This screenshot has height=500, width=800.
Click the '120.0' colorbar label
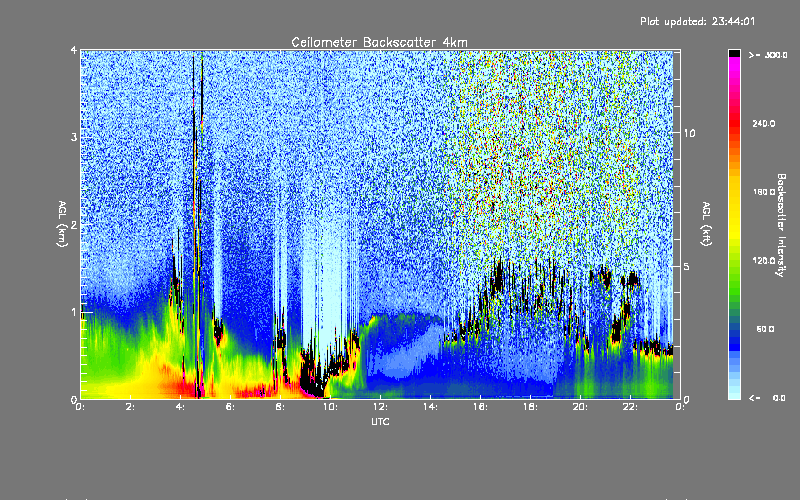click(x=764, y=260)
